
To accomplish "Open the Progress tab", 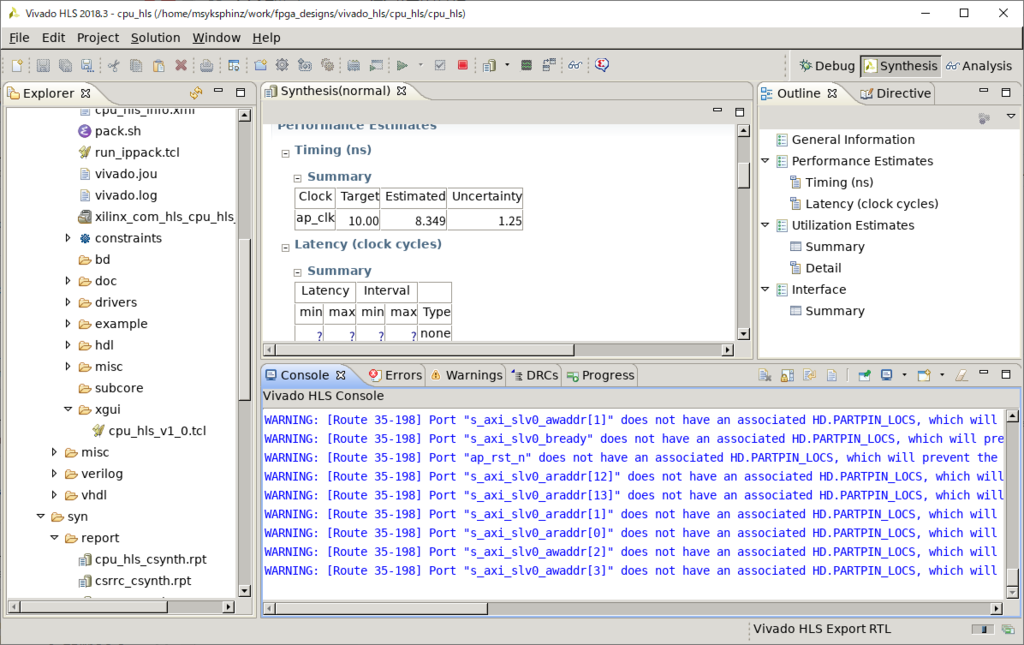I will 601,375.
